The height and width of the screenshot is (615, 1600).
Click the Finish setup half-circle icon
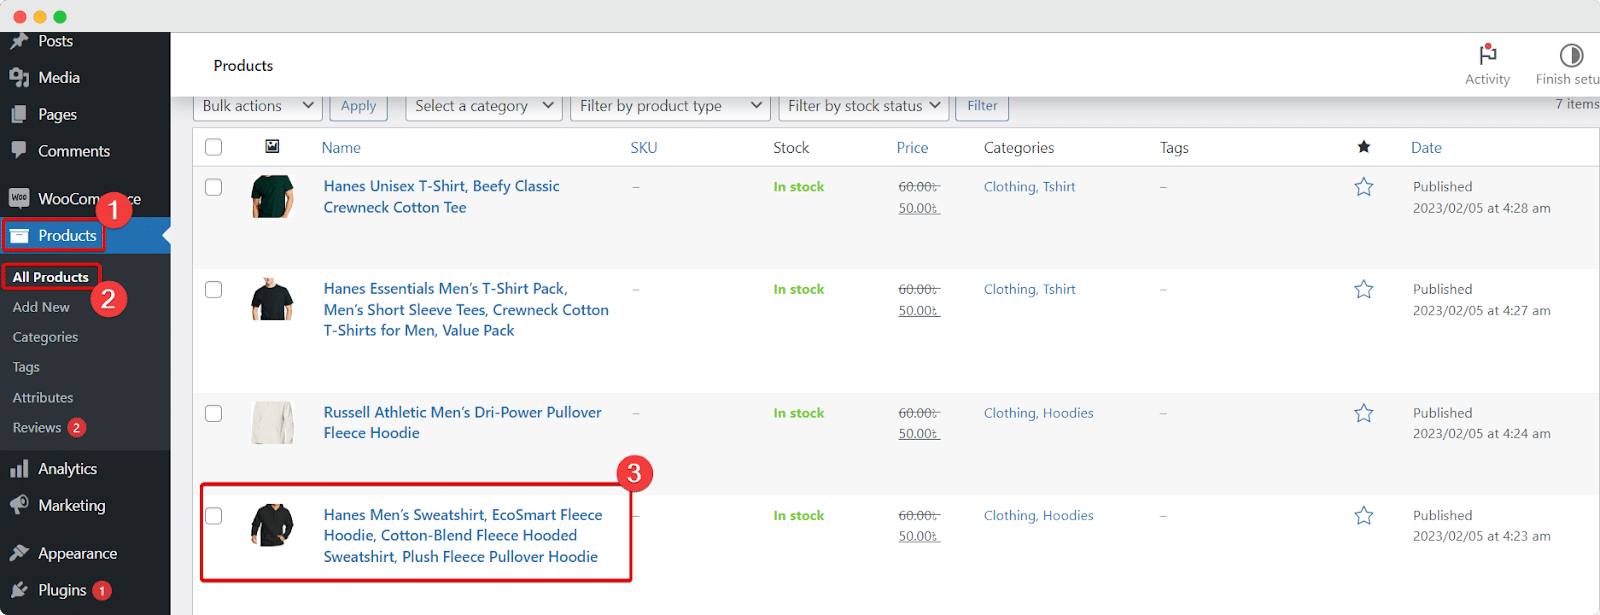coord(1571,55)
